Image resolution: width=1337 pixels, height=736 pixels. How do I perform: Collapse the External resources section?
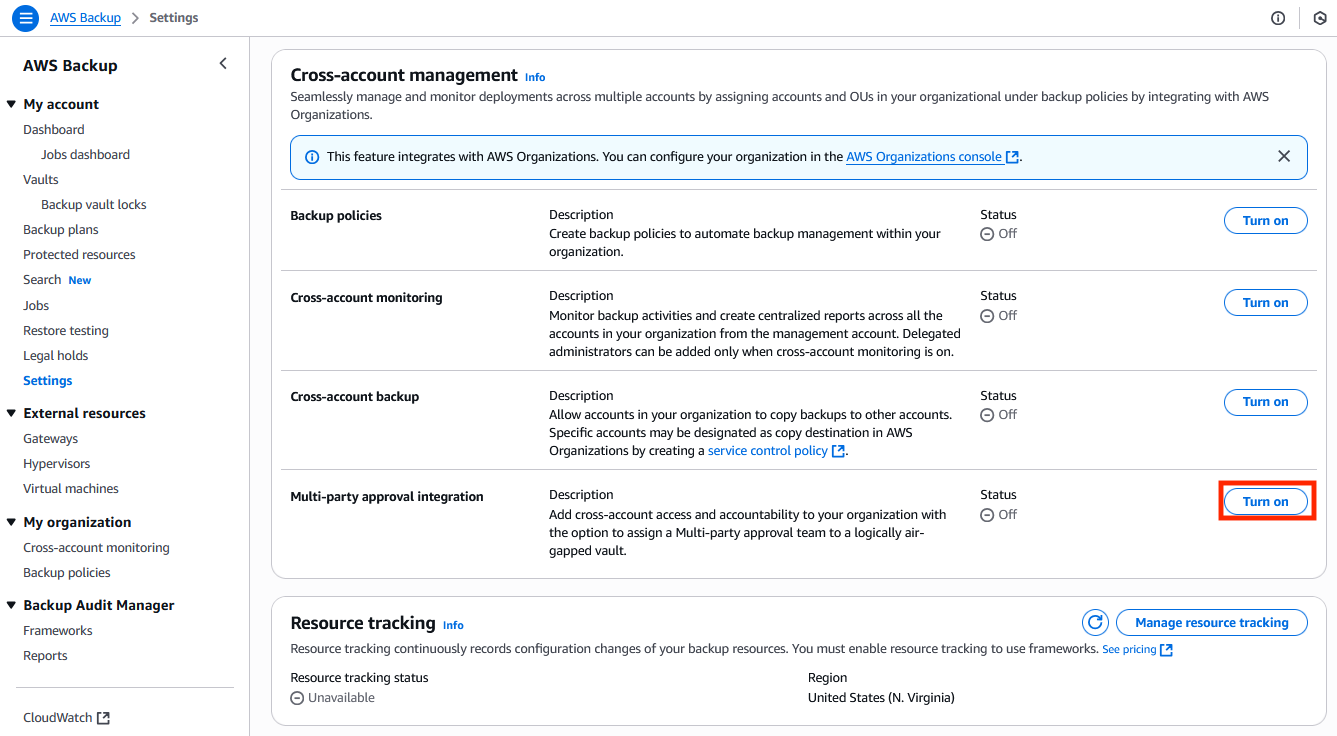click(x=11, y=412)
